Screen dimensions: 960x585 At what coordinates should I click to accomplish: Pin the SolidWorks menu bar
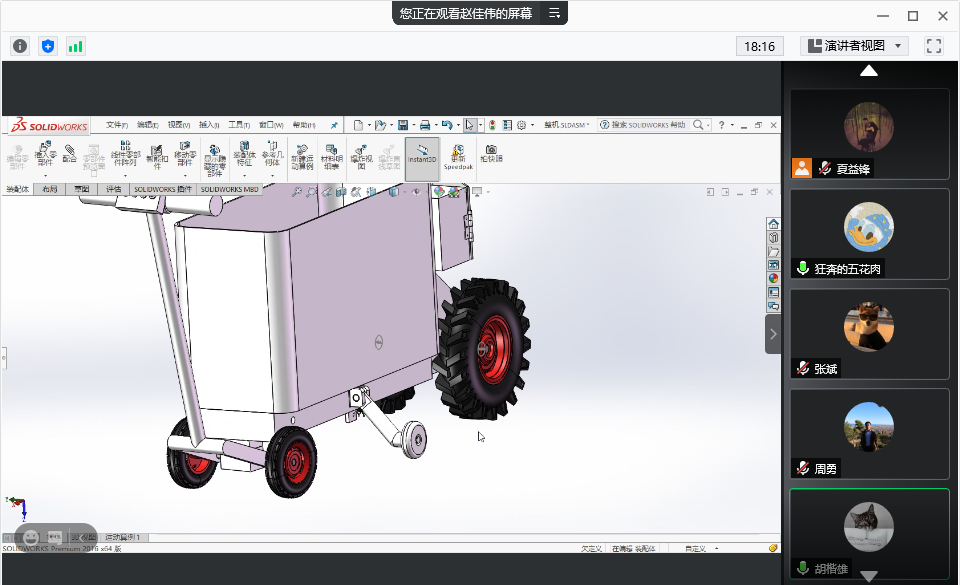coord(334,125)
